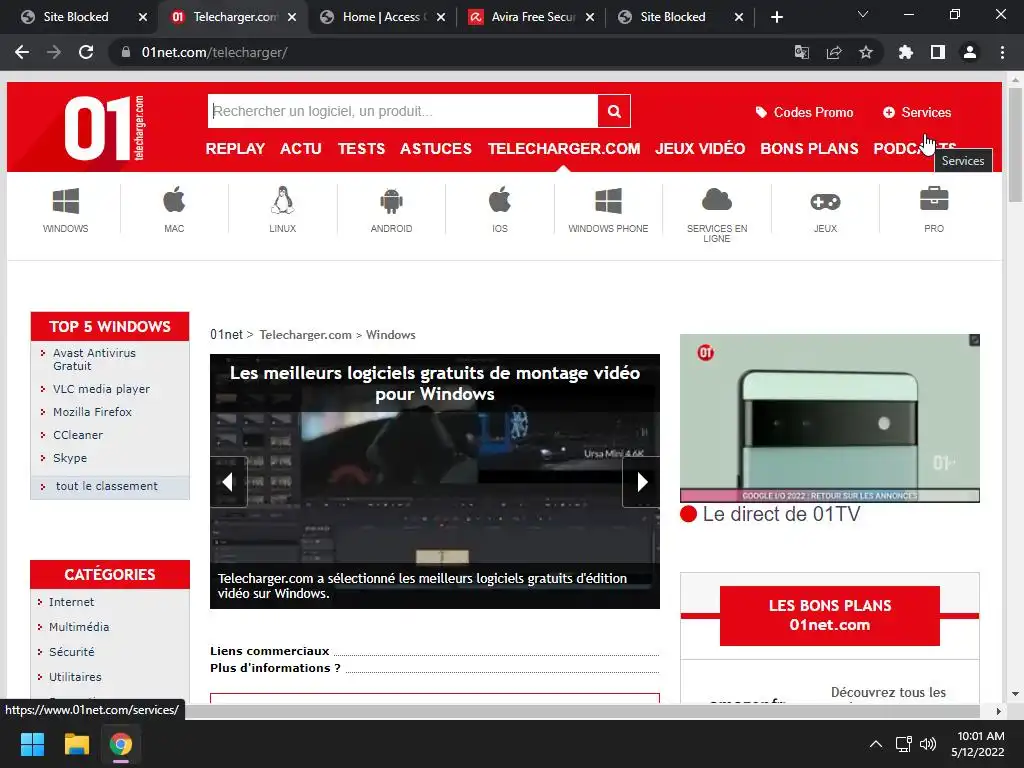Click the Telecharger.com breadcrumb link
Viewport: 1024px width, 768px height.
(306, 335)
